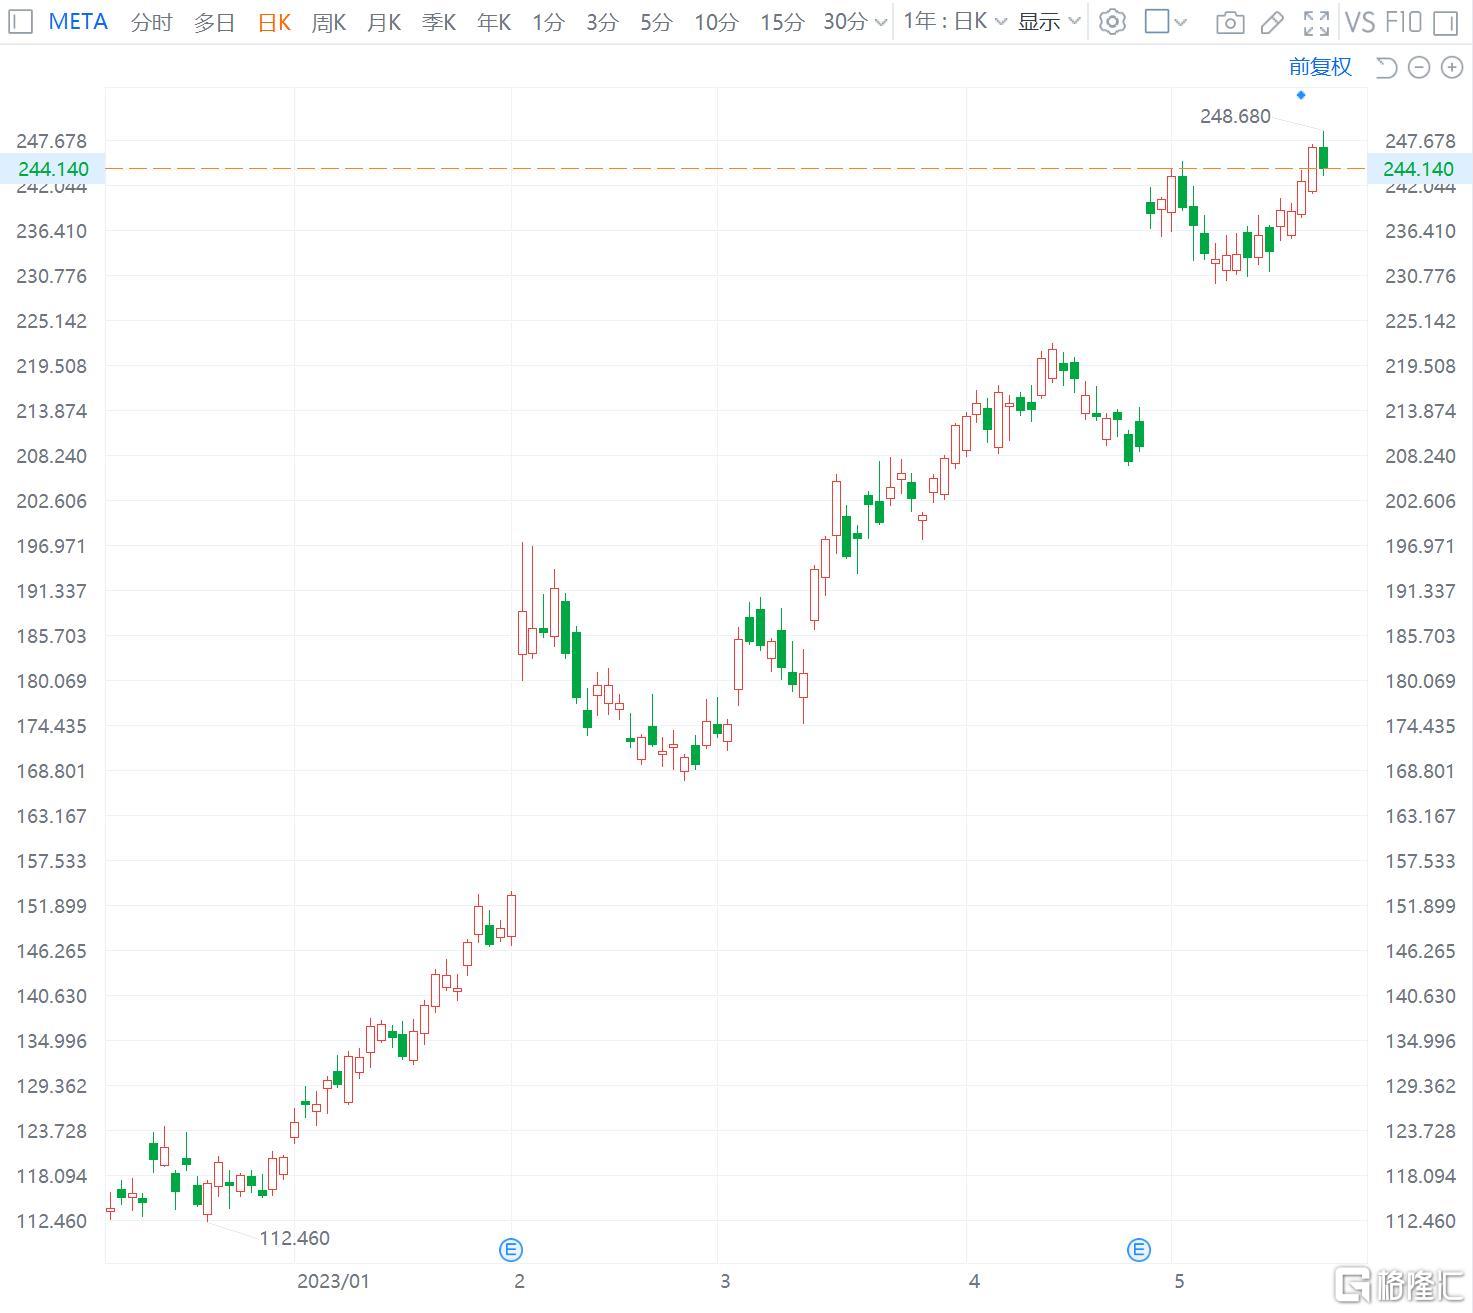The width and height of the screenshot is (1473, 1313).
Task: Click the VS compare button
Action: click(x=1361, y=22)
